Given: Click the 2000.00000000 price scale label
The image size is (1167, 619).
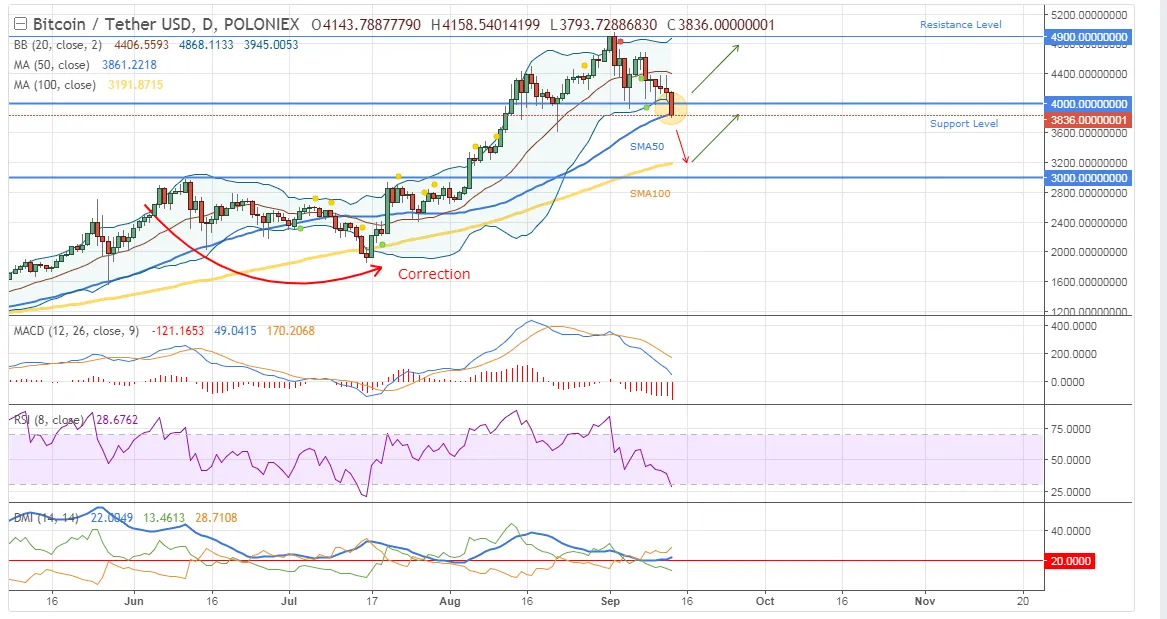Looking at the screenshot, I should click(x=1088, y=252).
